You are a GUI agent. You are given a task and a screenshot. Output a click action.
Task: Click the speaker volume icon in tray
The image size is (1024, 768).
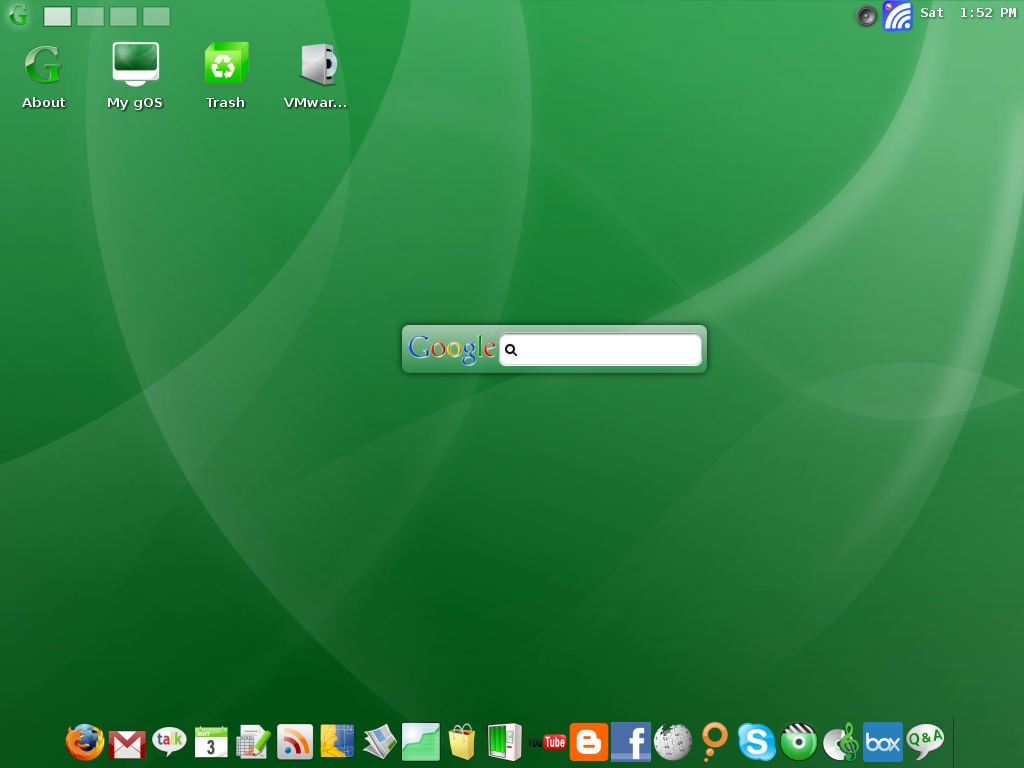coord(866,15)
